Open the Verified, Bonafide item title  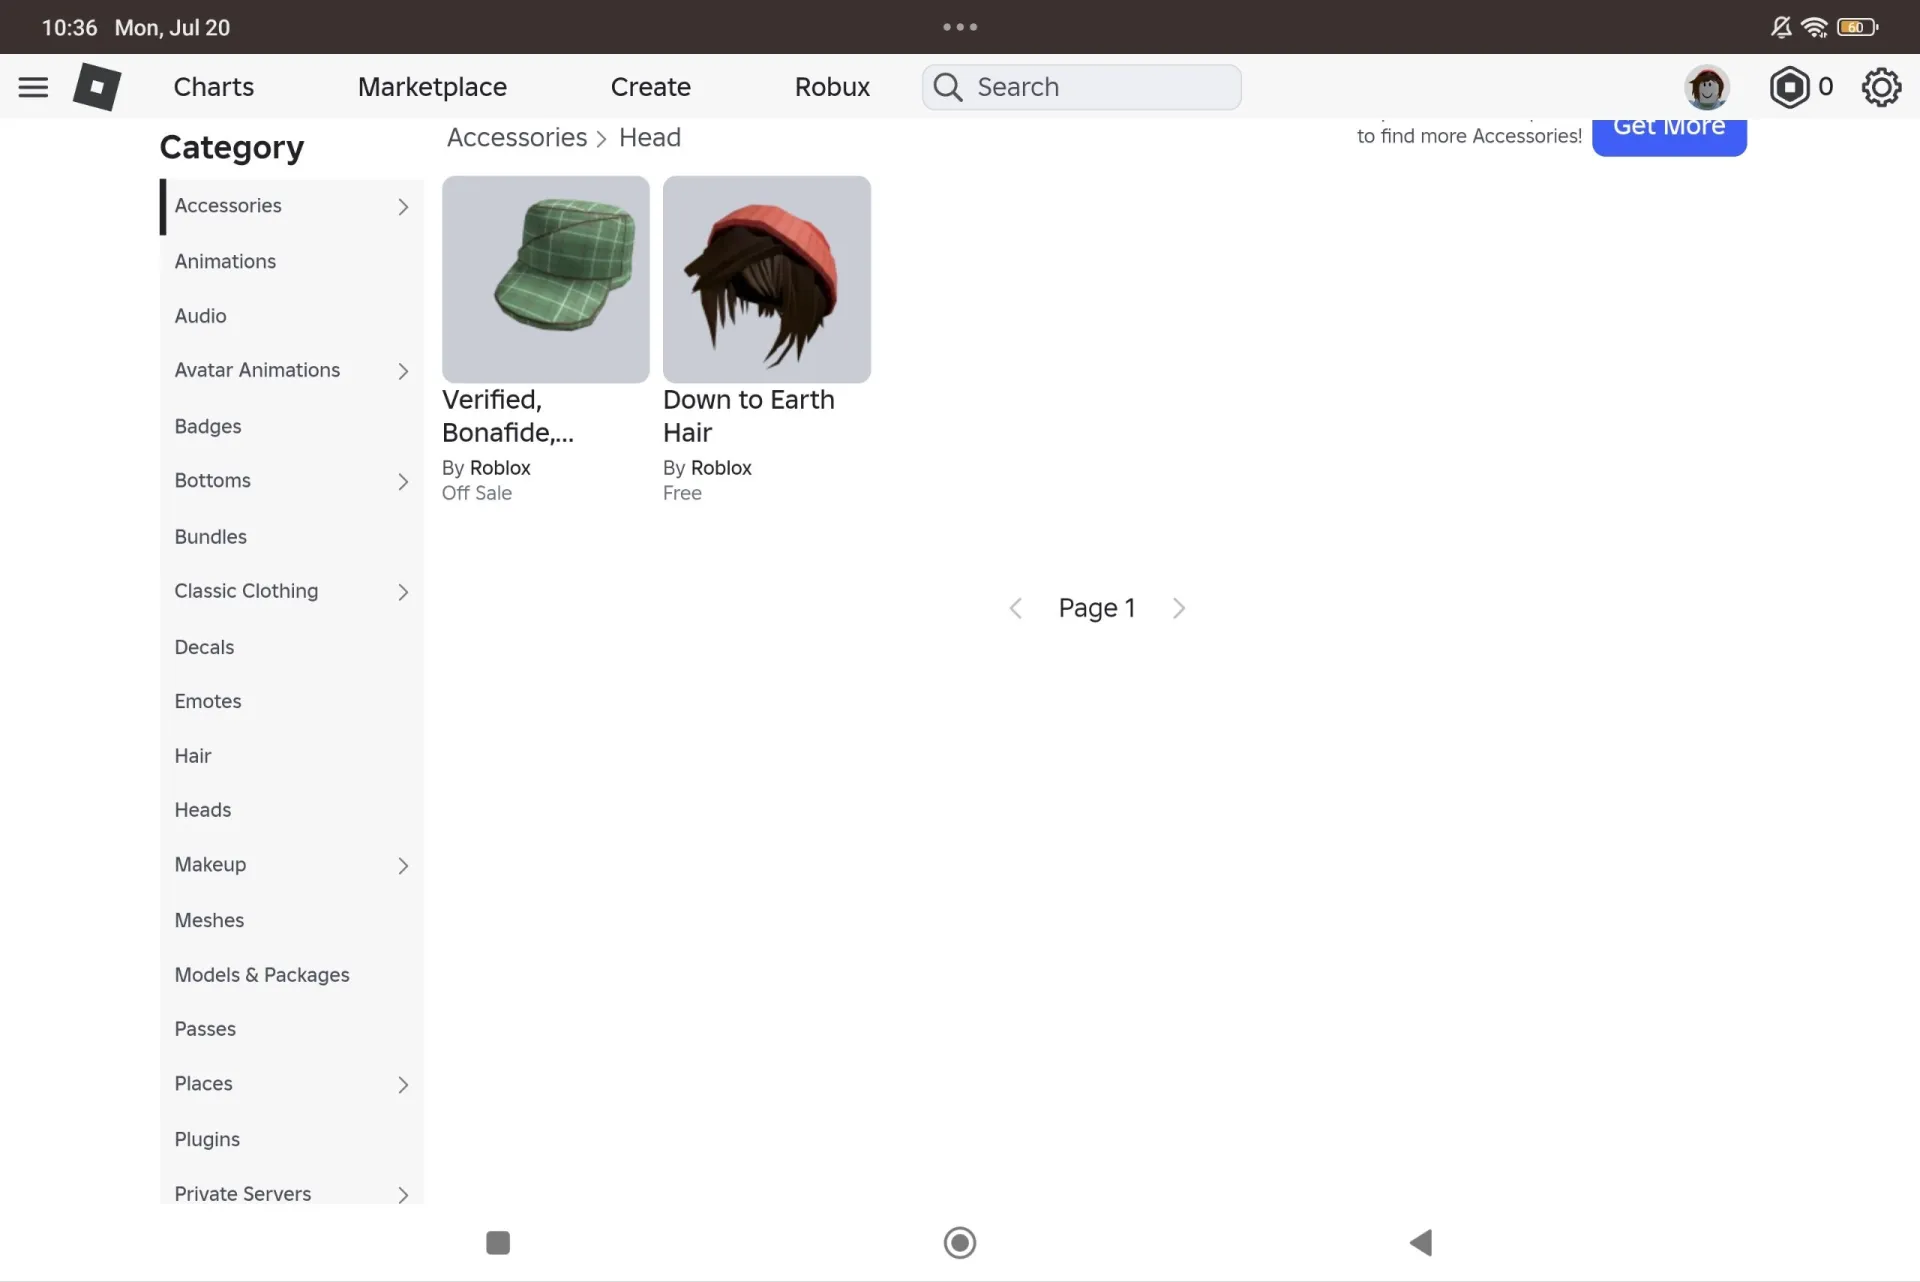point(508,416)
